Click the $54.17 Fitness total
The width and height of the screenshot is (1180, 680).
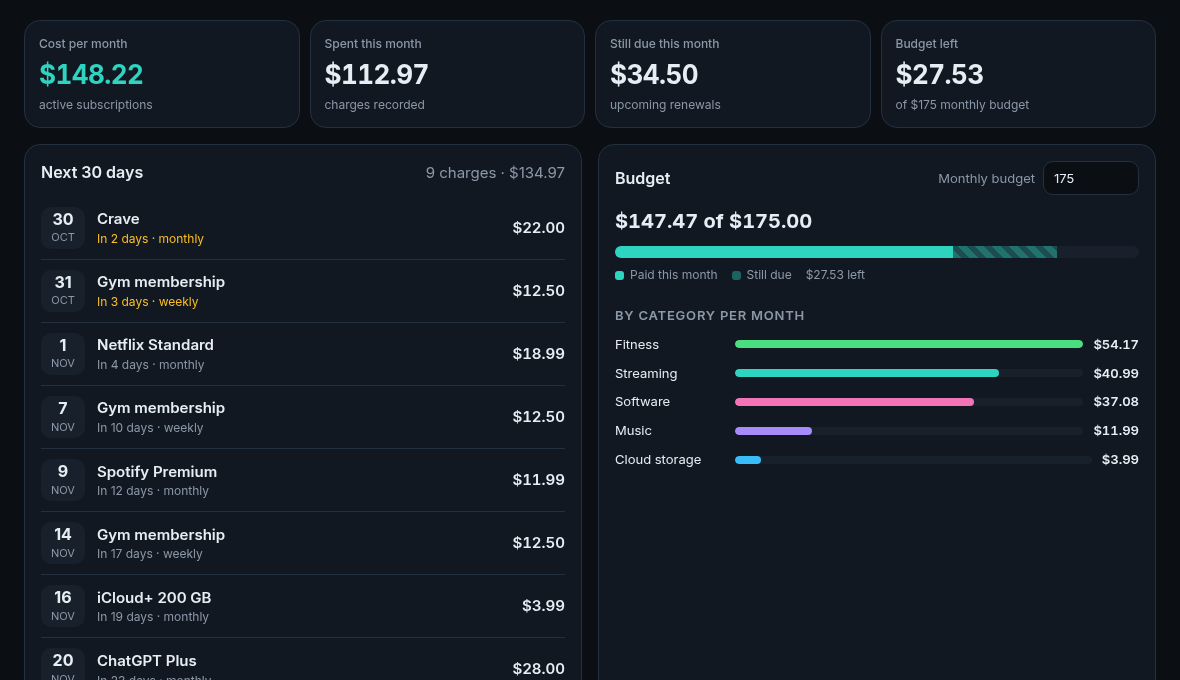pos(1115,345)
